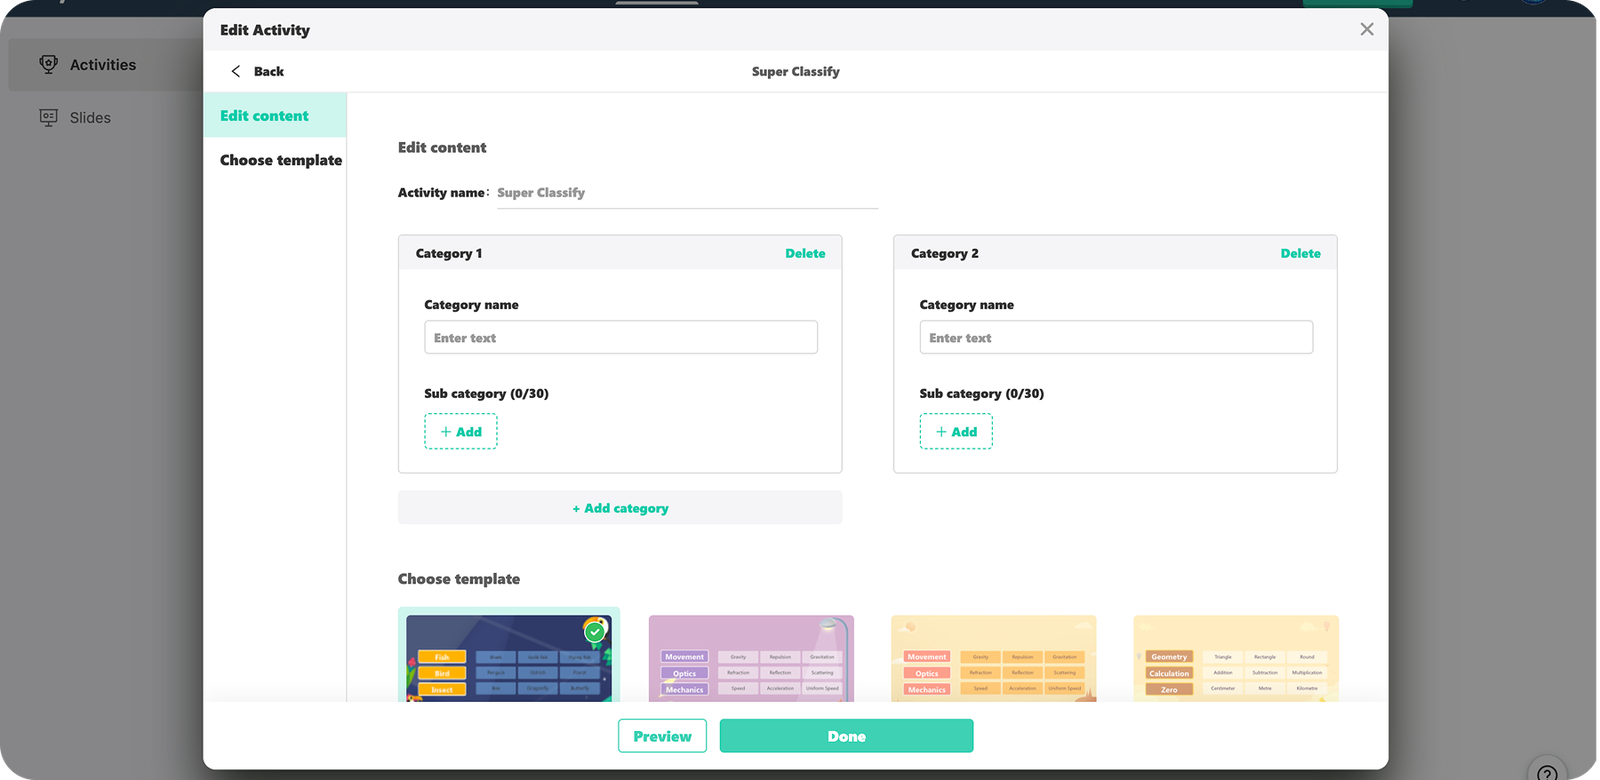The height and width of the screenshot is (780, 1600).
Task: Click the Activities trophy icon in sidebar
Action: pos(48,65)
